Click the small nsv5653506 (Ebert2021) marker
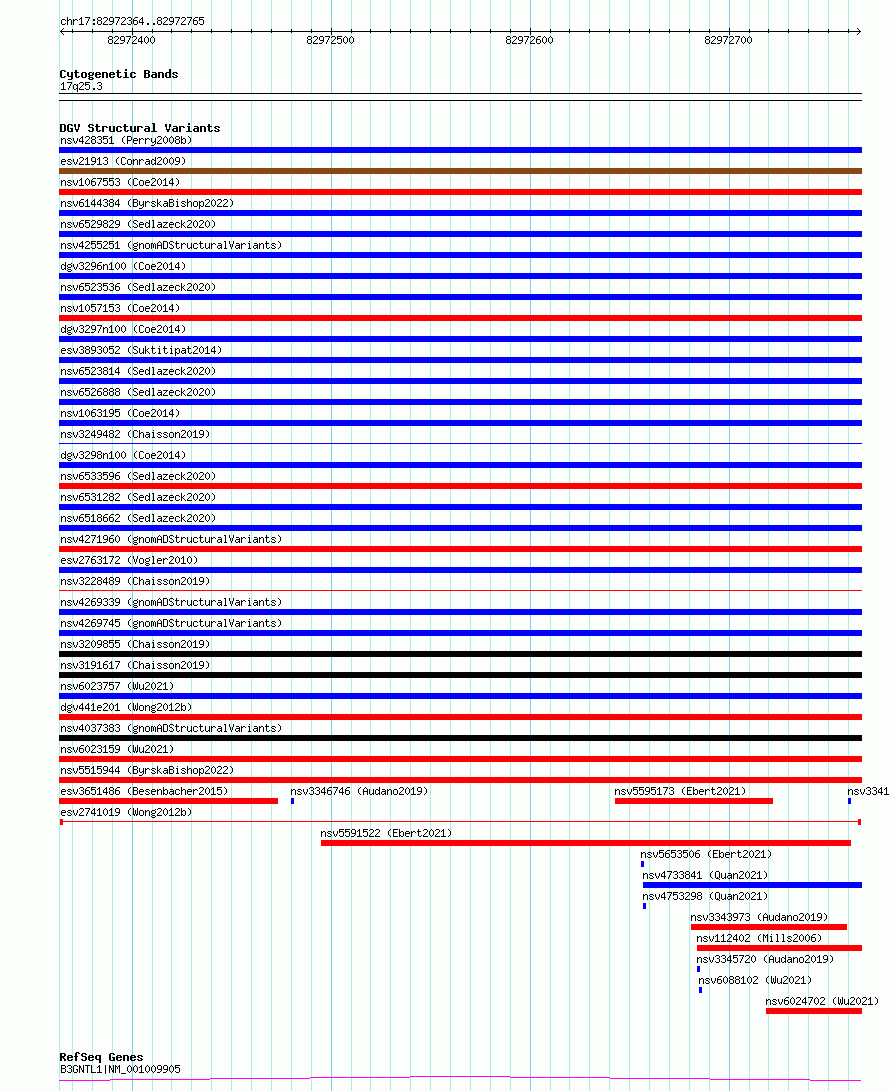This screenshot has width=890, height=1091. pyautogui.click(x=642, y=864)
